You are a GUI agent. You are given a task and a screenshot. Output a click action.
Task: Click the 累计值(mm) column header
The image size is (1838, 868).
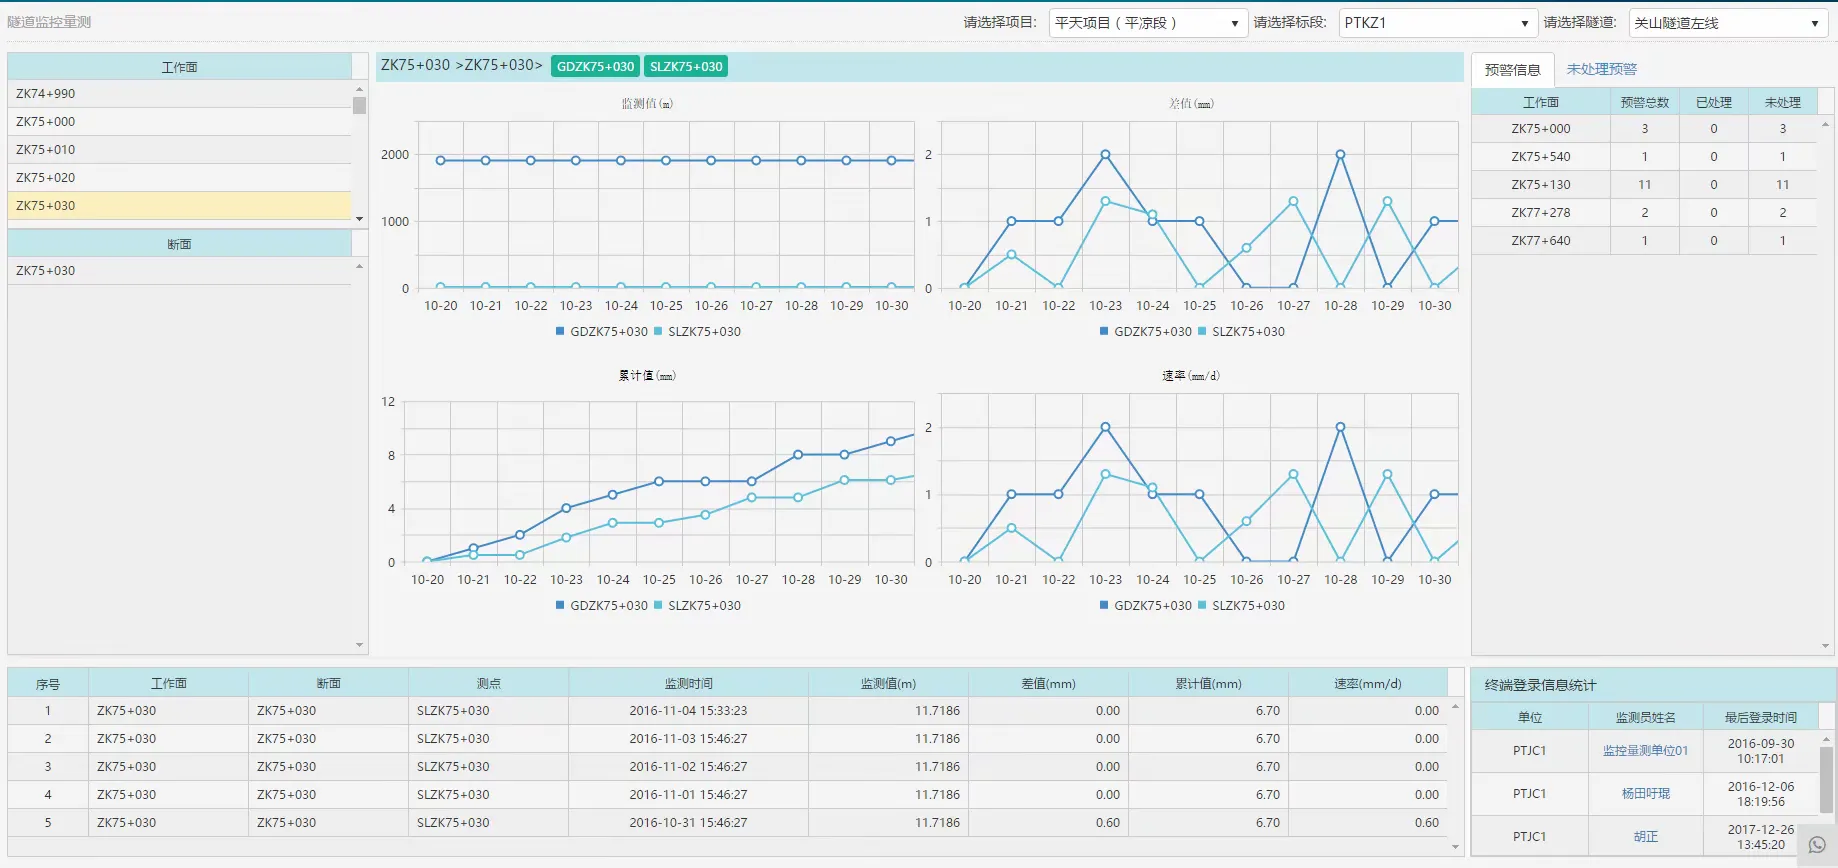(1208, 684)
